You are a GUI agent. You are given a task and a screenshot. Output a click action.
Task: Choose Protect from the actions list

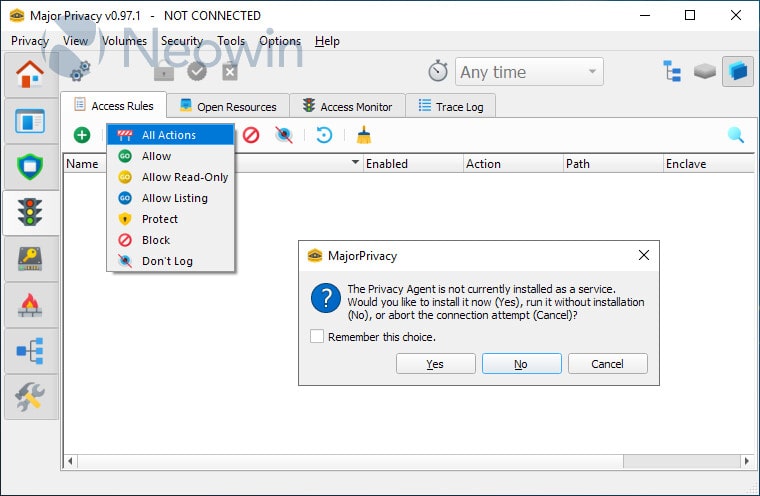[170, 219]
